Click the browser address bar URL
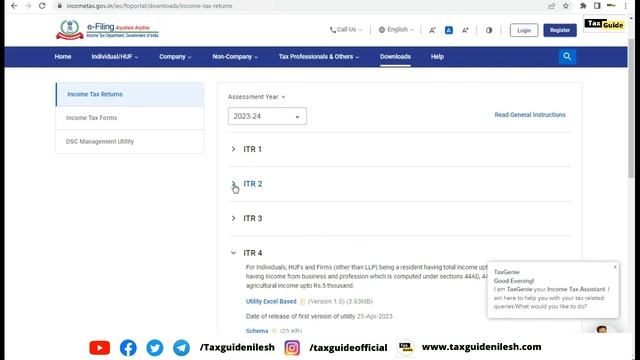Viewport: 640px width, 360px height. (149, 6)
